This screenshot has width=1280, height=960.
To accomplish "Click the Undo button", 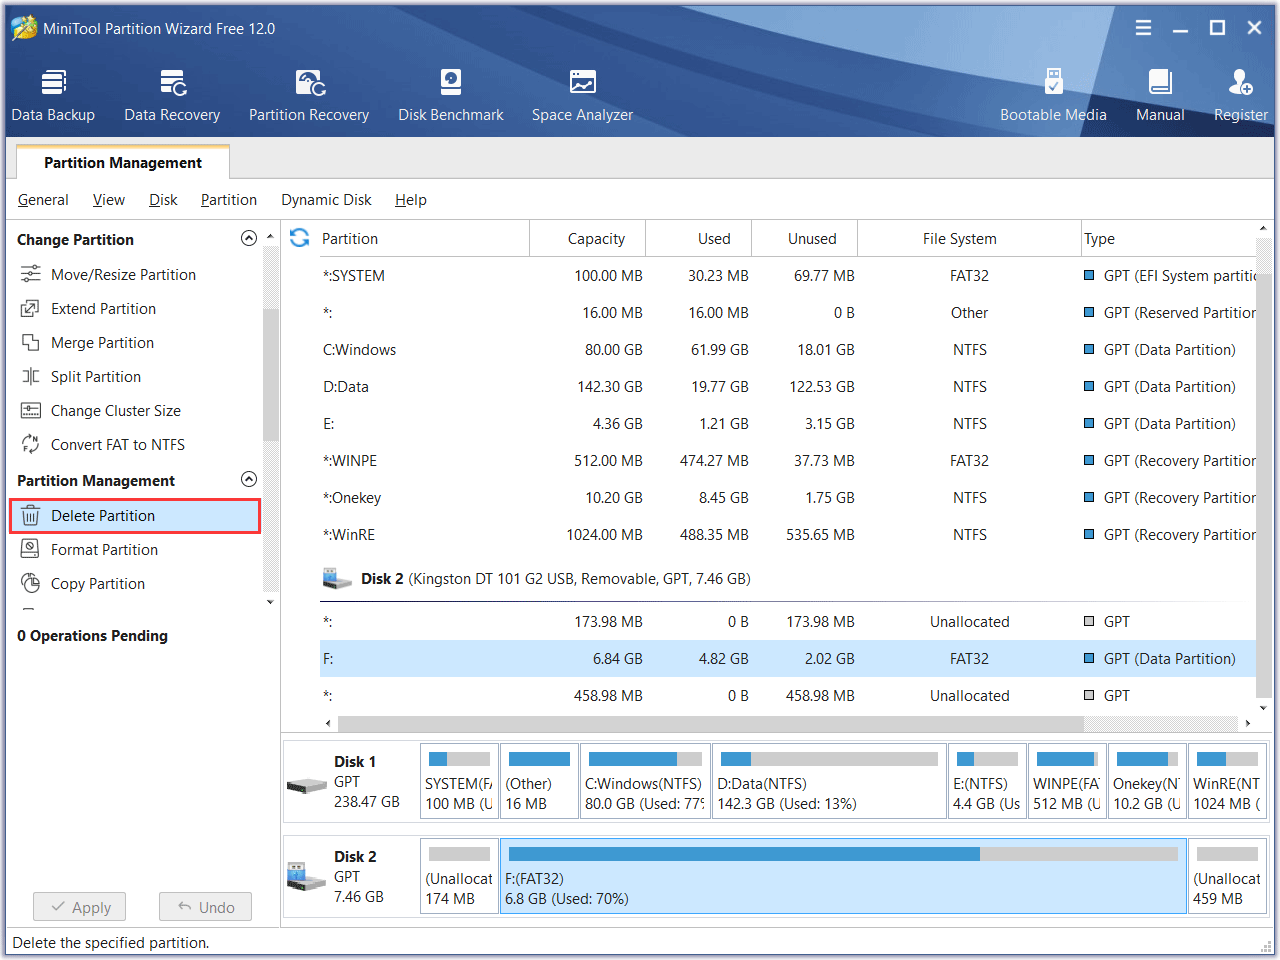I will click(x=205, y=907).
